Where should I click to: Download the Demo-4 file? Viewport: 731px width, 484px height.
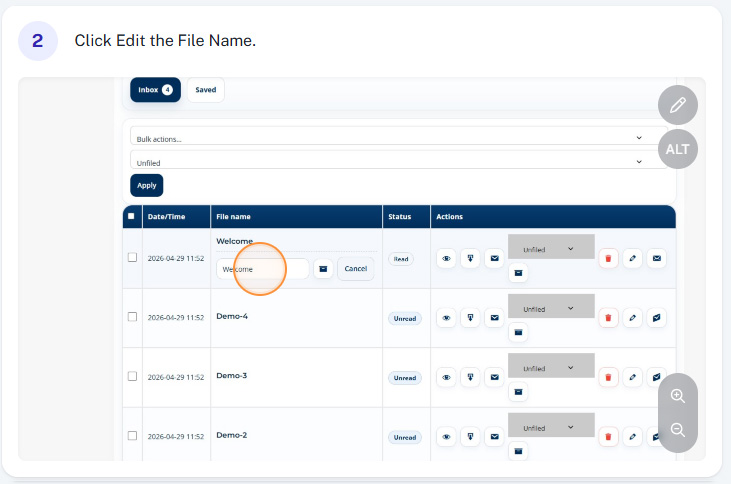470,318
